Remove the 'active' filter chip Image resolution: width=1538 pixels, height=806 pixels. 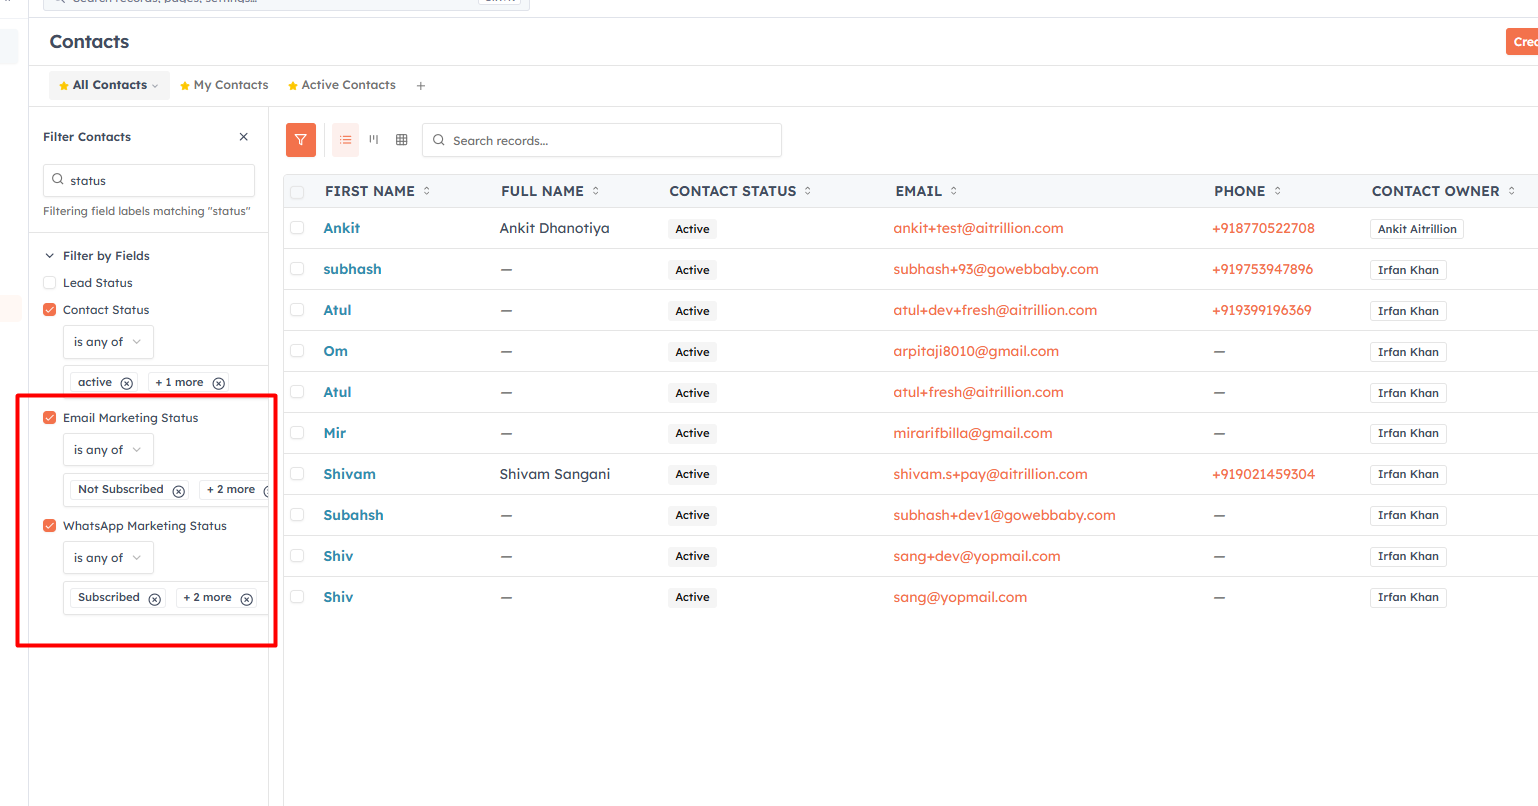pos(127,383)
